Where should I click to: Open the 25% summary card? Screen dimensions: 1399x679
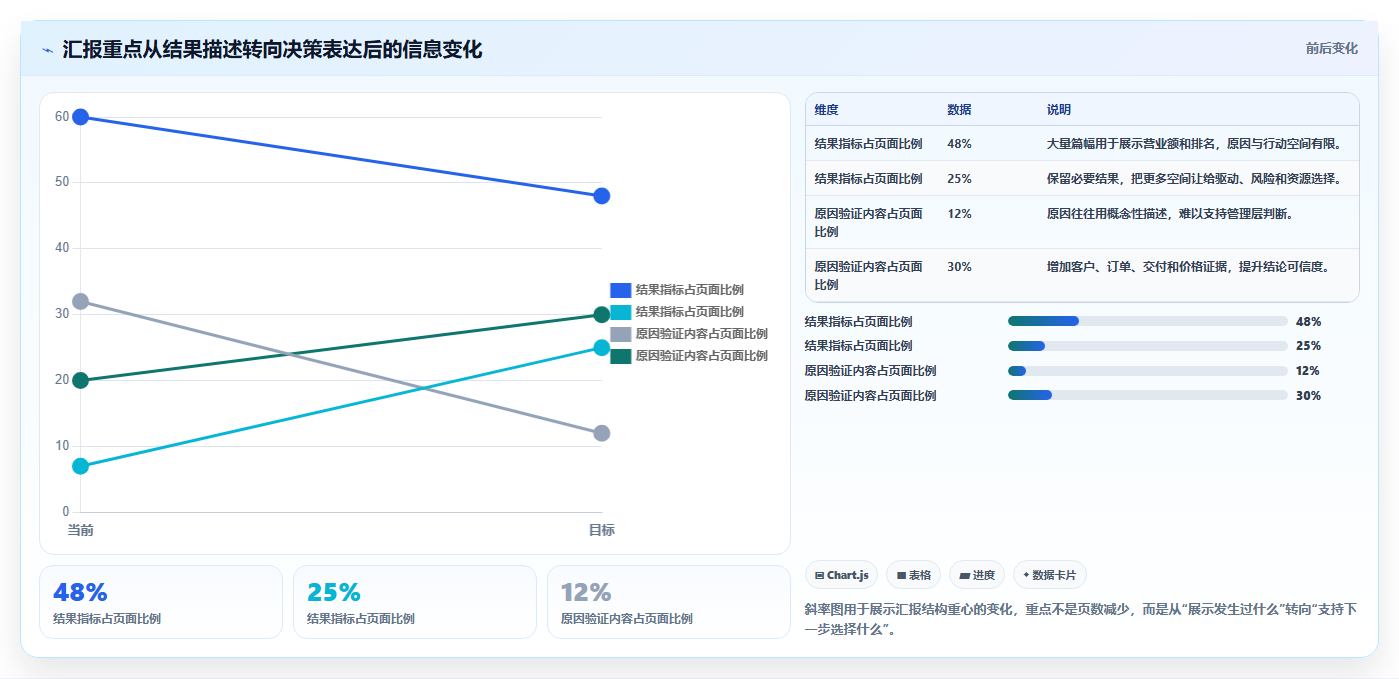click(415, 602)
